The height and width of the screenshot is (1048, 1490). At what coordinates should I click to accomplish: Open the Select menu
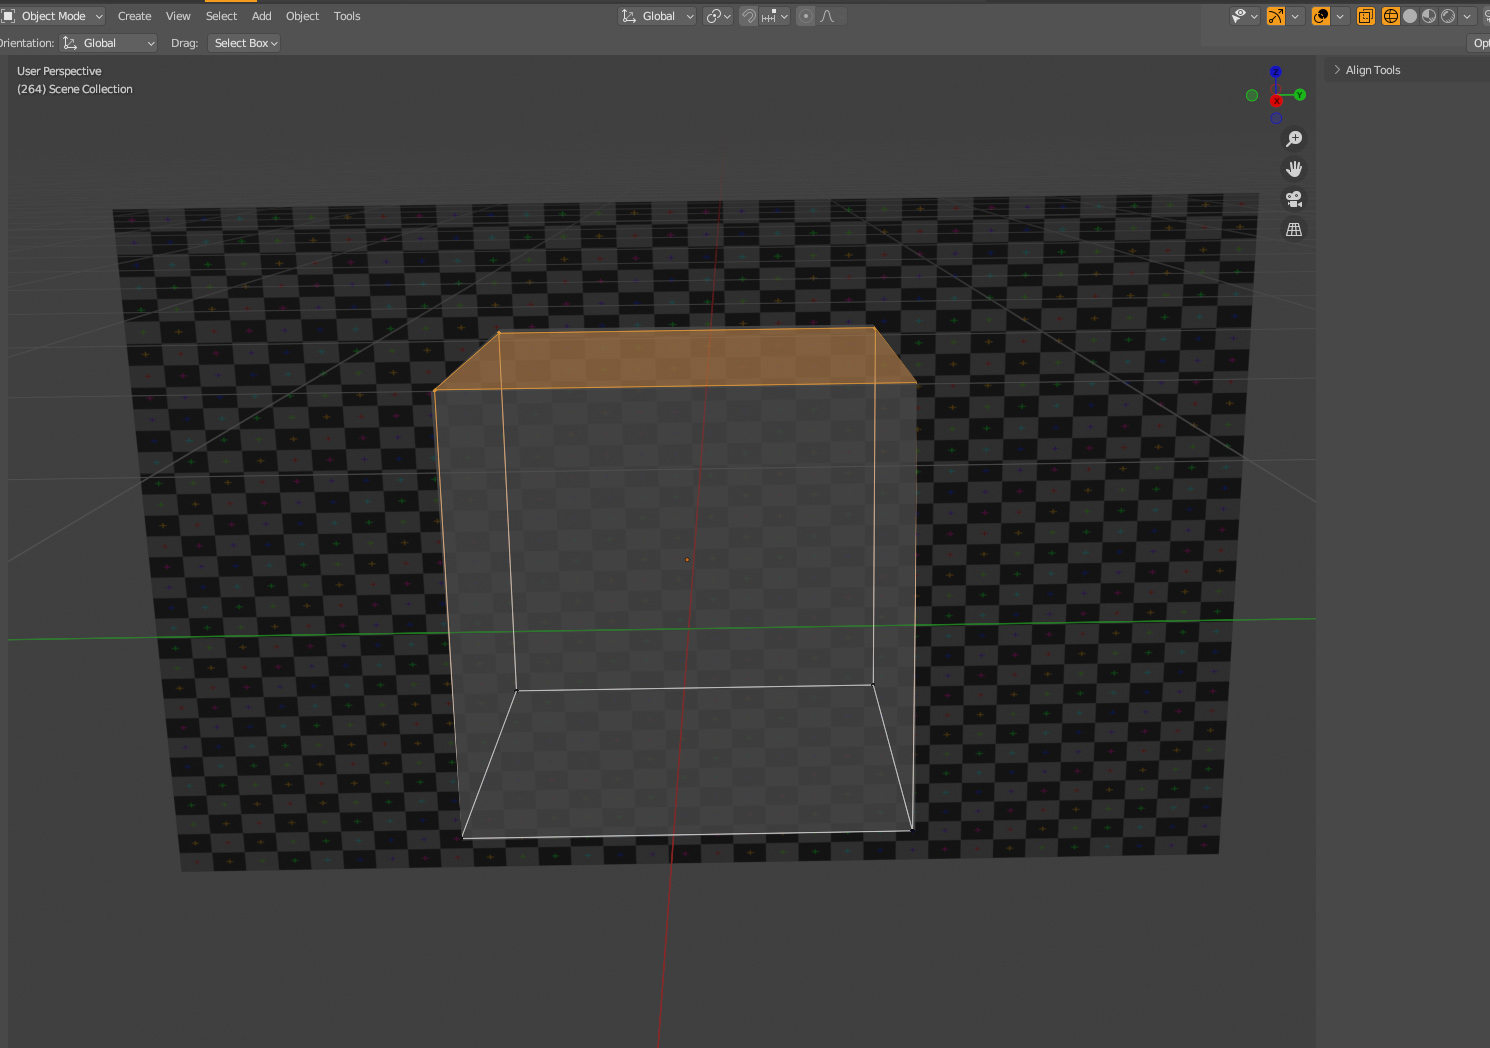[222, 16]
